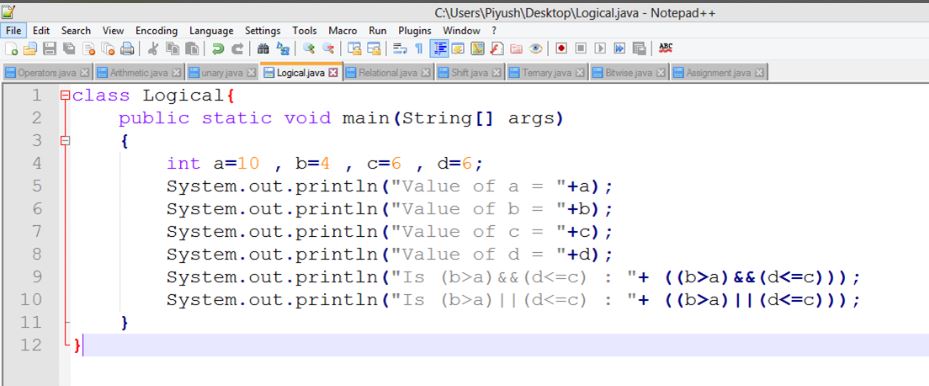Switch to the Bitwise.java tab
Screen dimensions: 929x386
(x=629, y=73)
